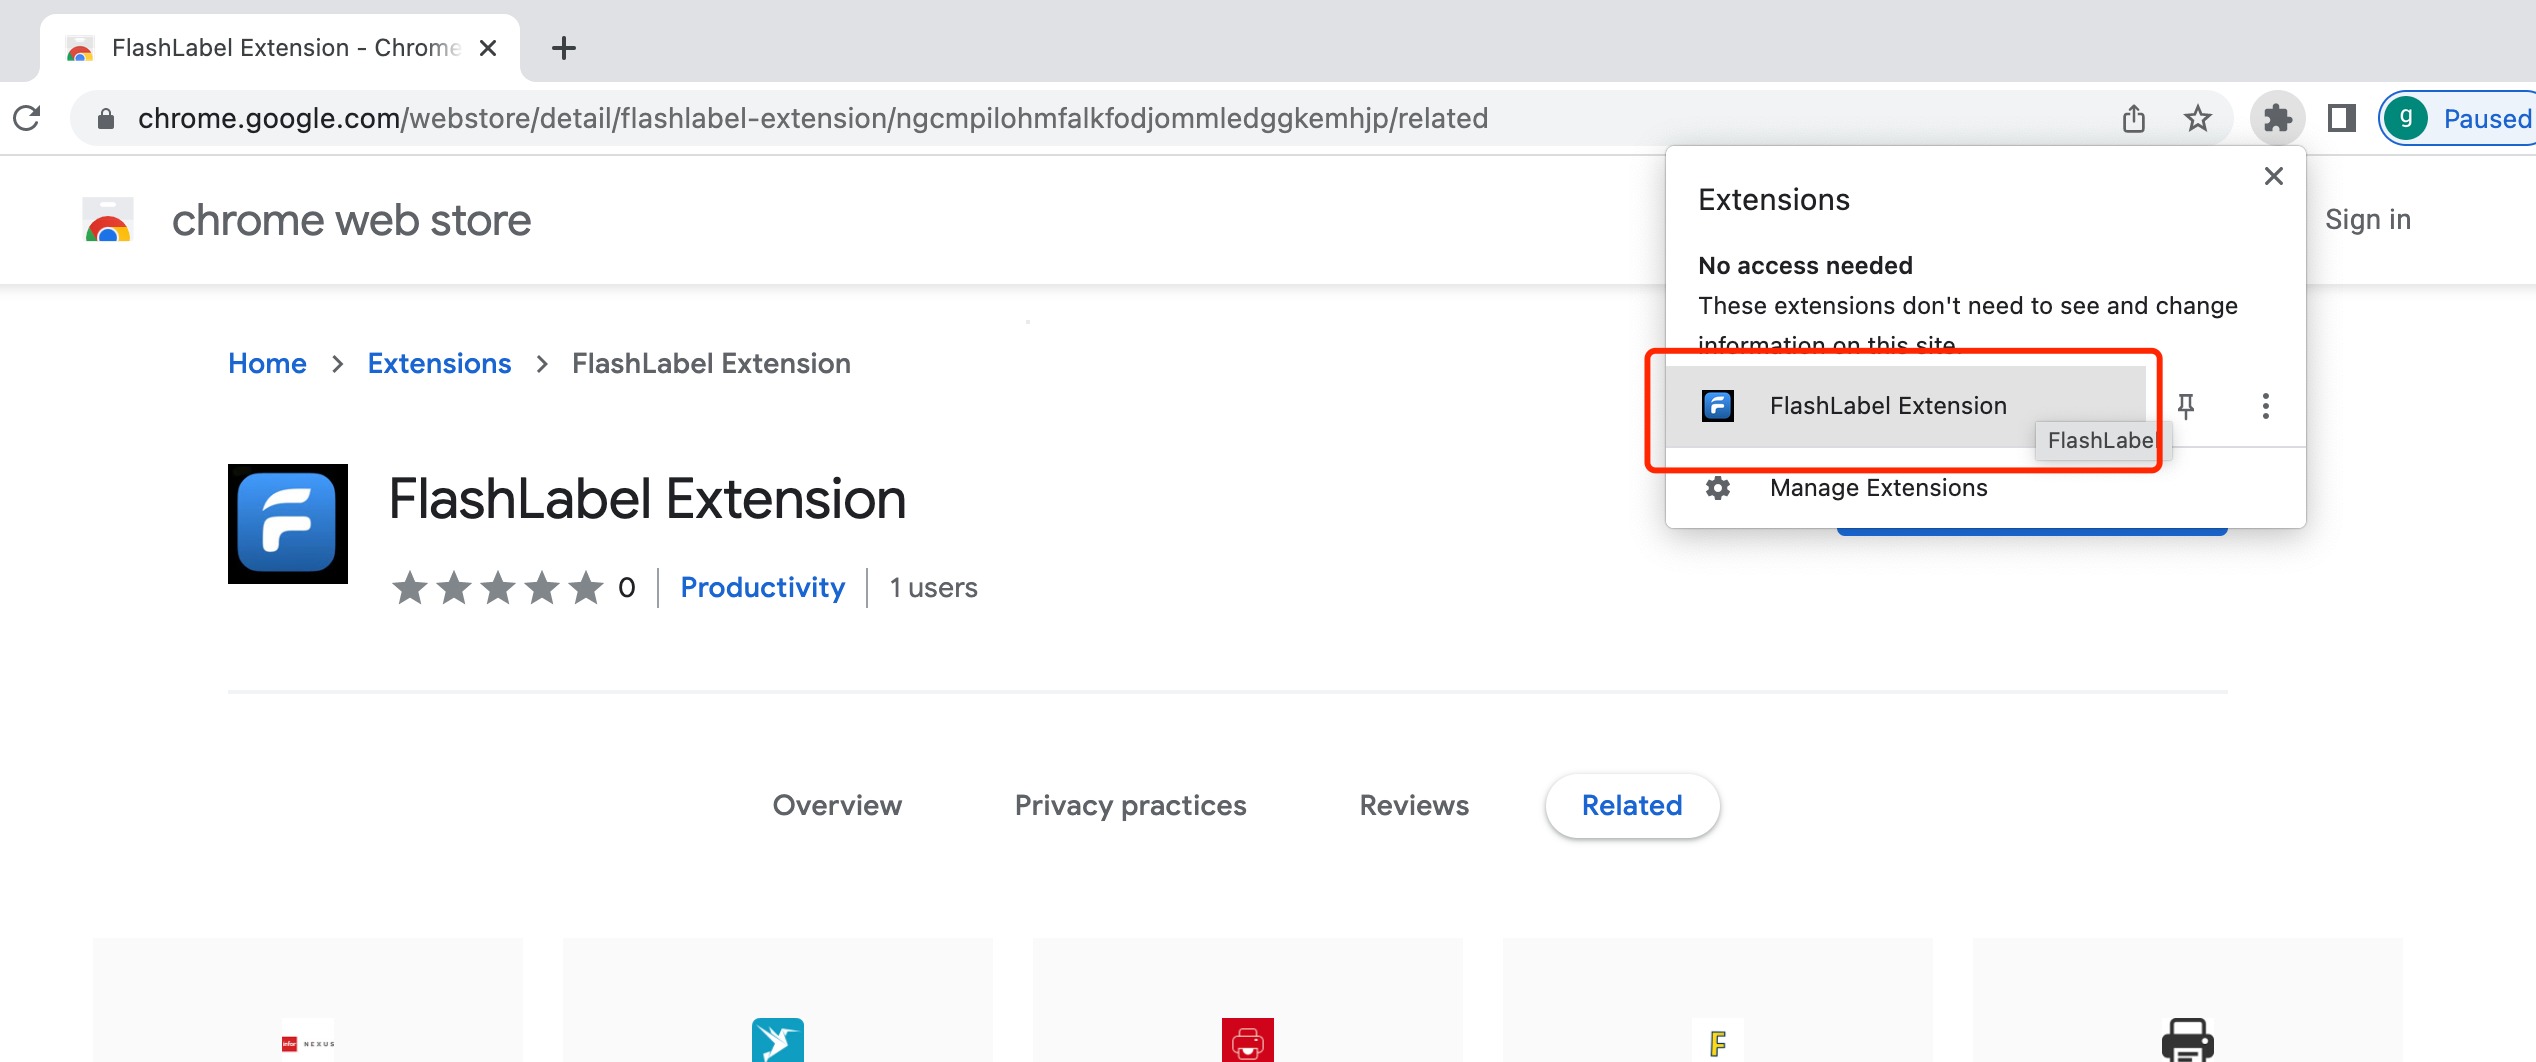Open the Productivity category link

pos(762,587)
